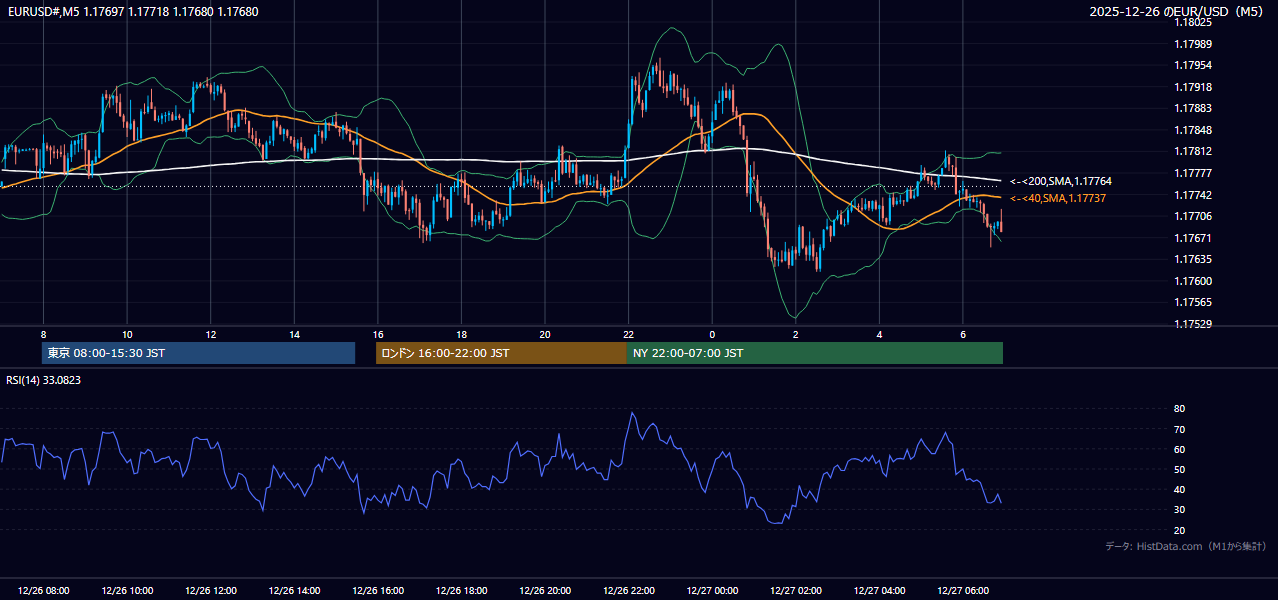Click hour marker 8 under price chart
This screenshot has height=600, width=1278.
point(43,334)
